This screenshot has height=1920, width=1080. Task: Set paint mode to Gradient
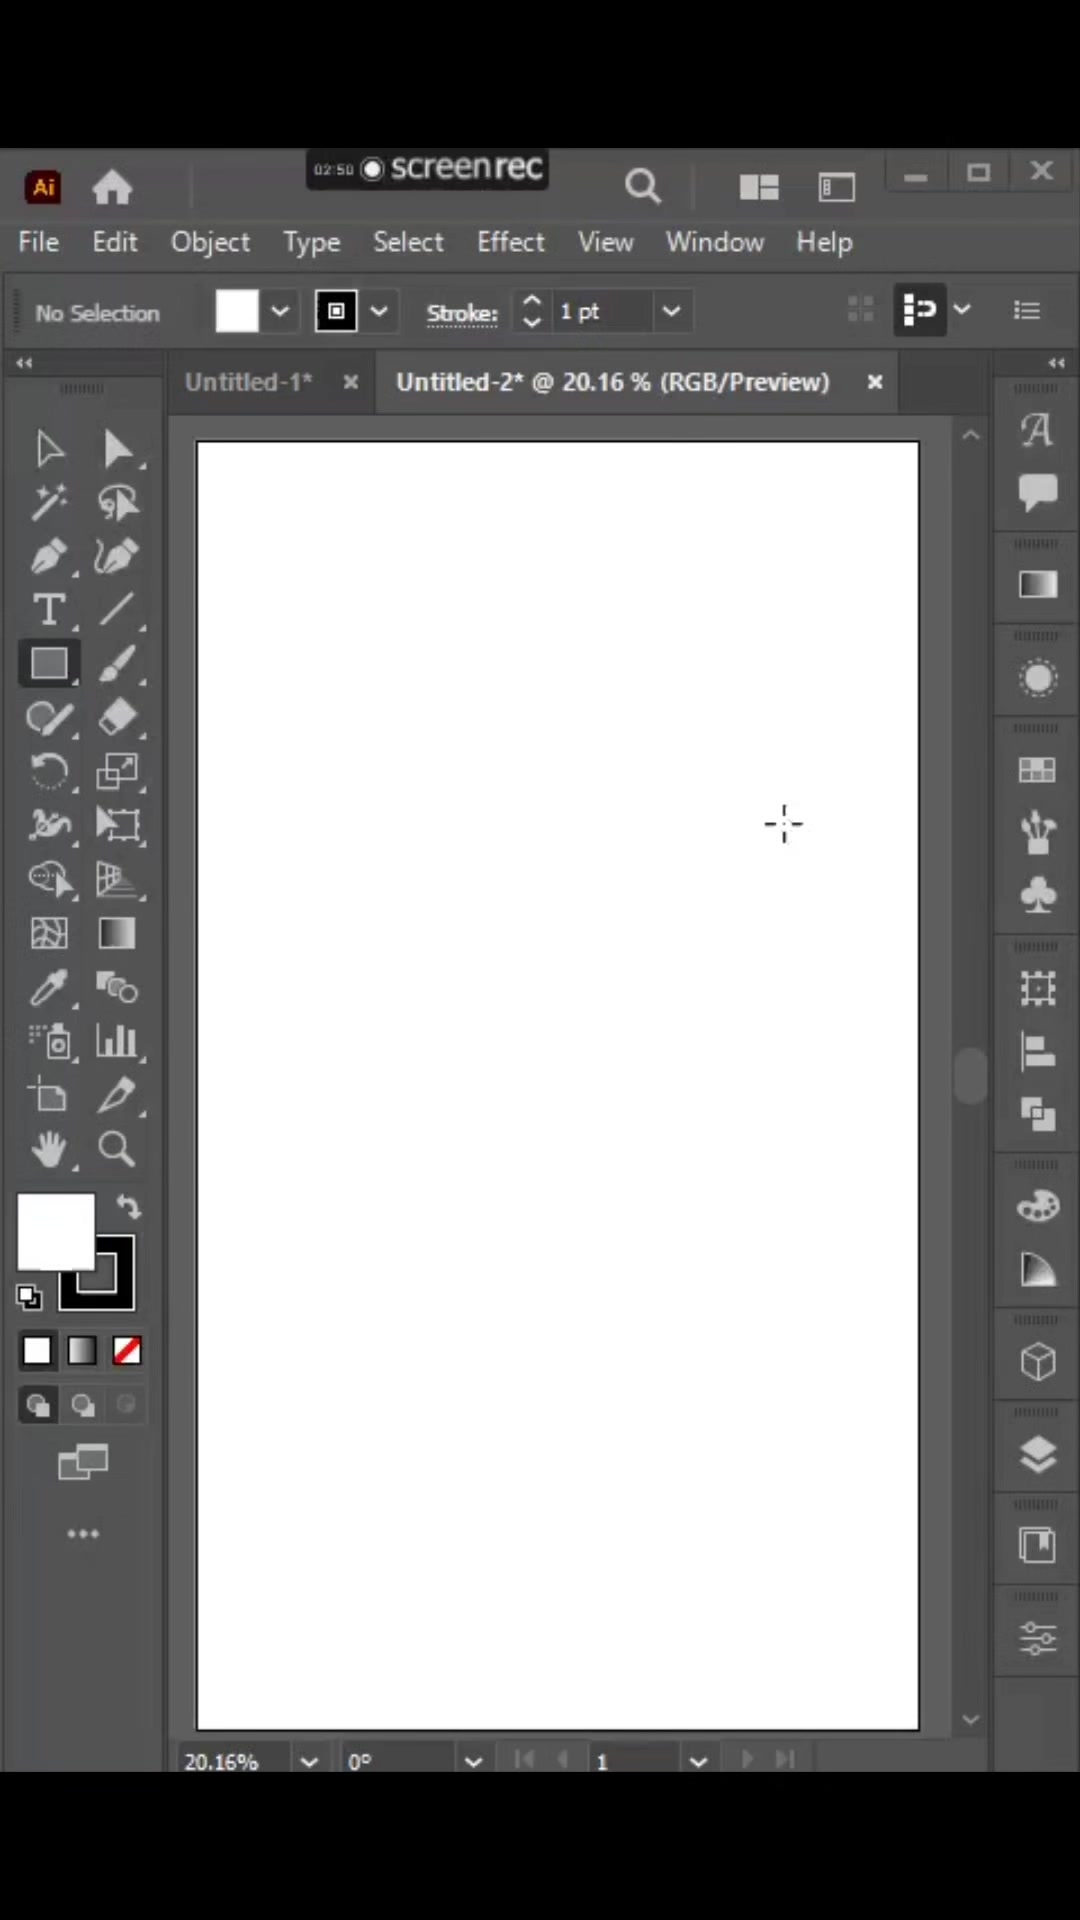(82, 1351)
